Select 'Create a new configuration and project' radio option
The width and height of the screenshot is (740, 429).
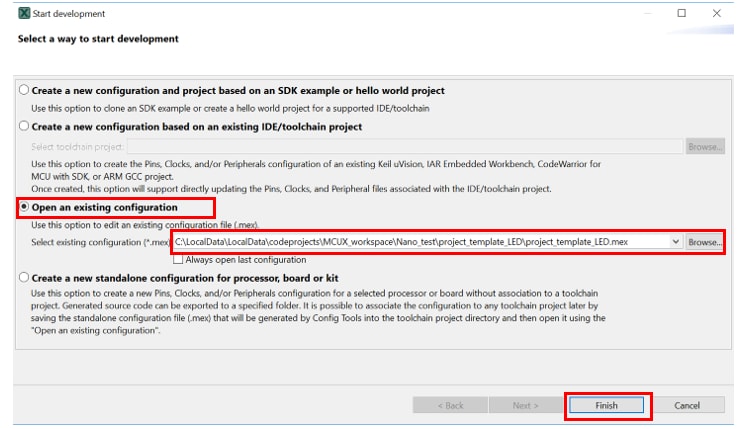tap(24, 90)
